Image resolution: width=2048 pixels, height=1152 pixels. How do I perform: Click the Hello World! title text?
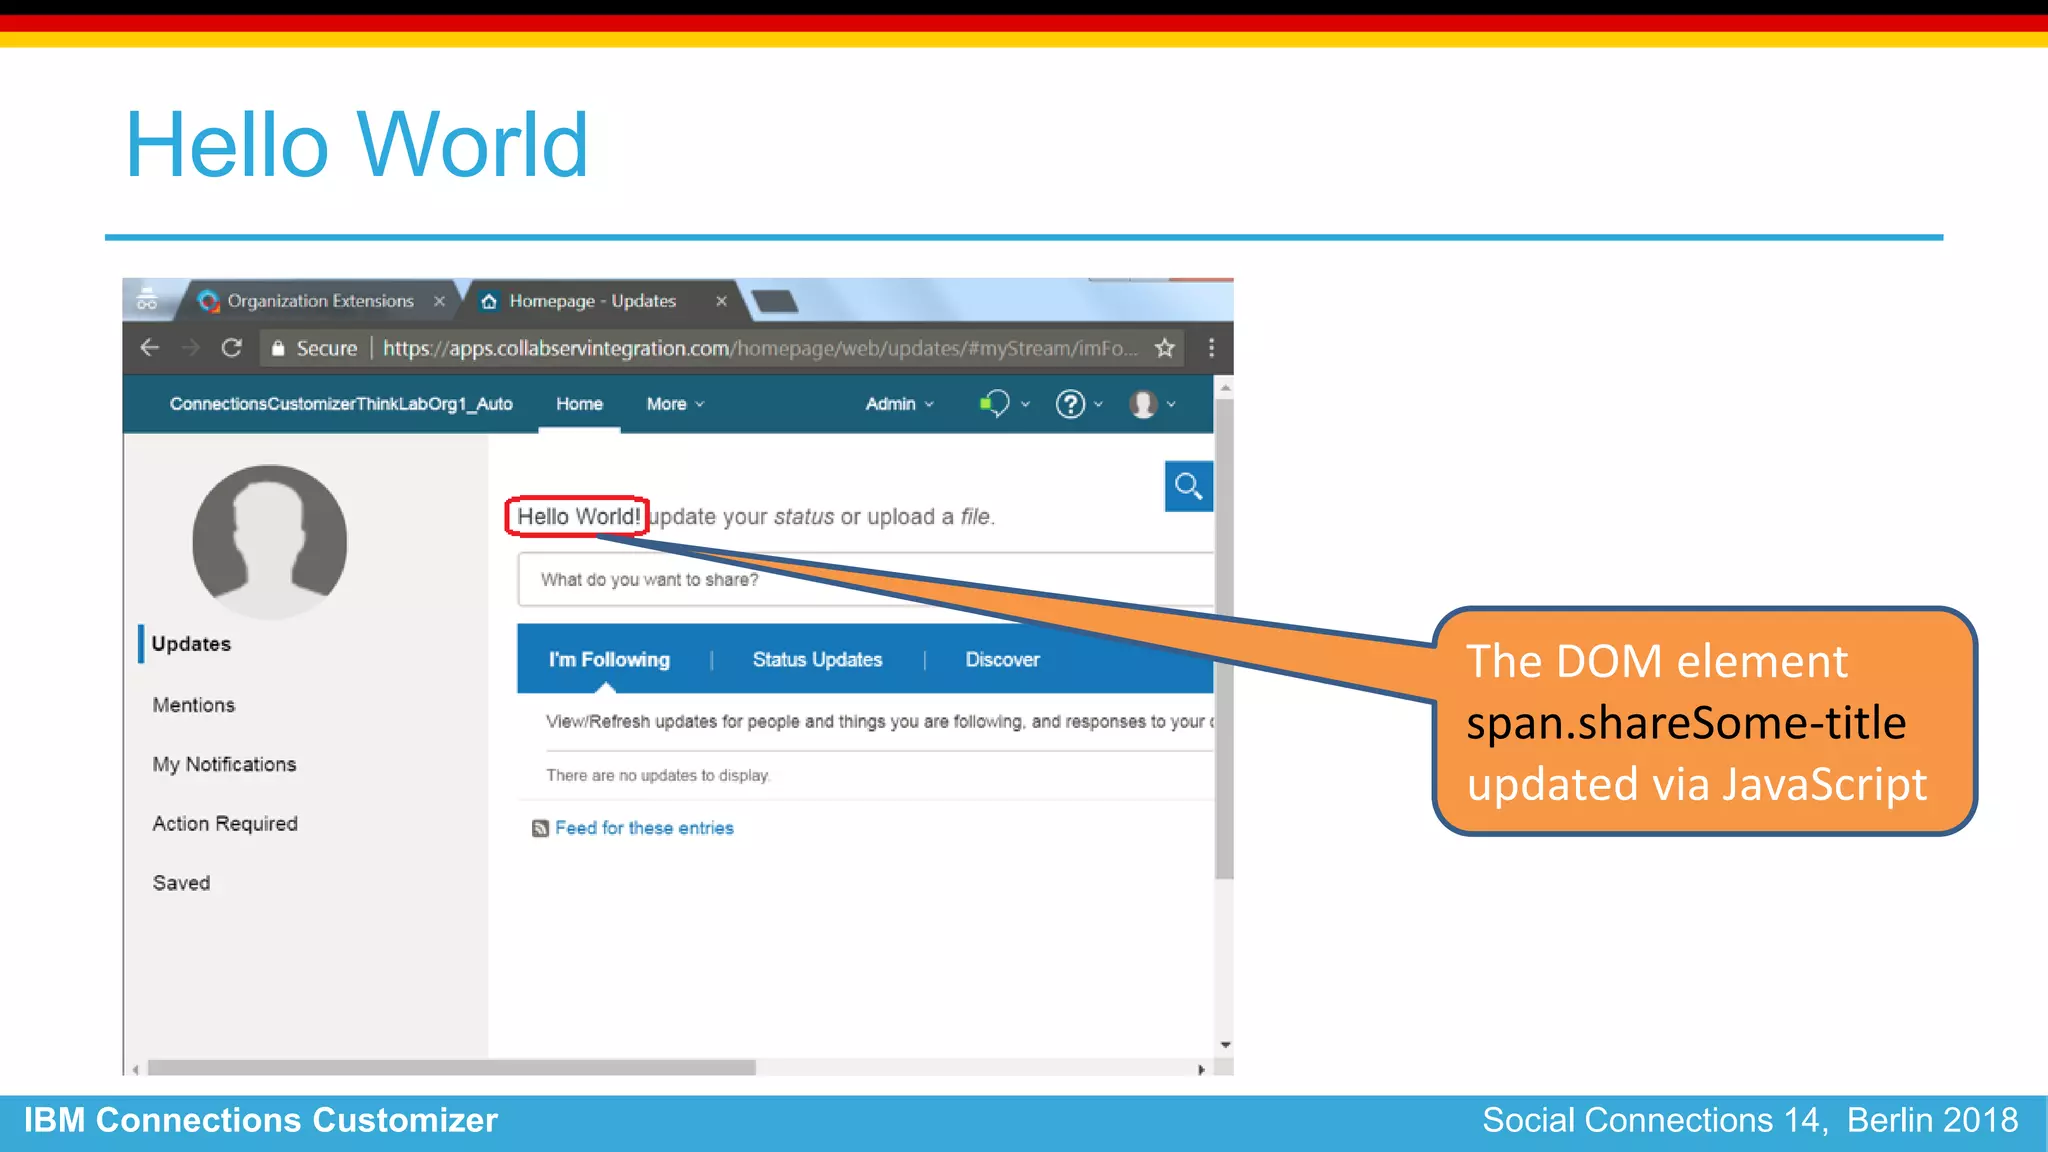(578, 517)
